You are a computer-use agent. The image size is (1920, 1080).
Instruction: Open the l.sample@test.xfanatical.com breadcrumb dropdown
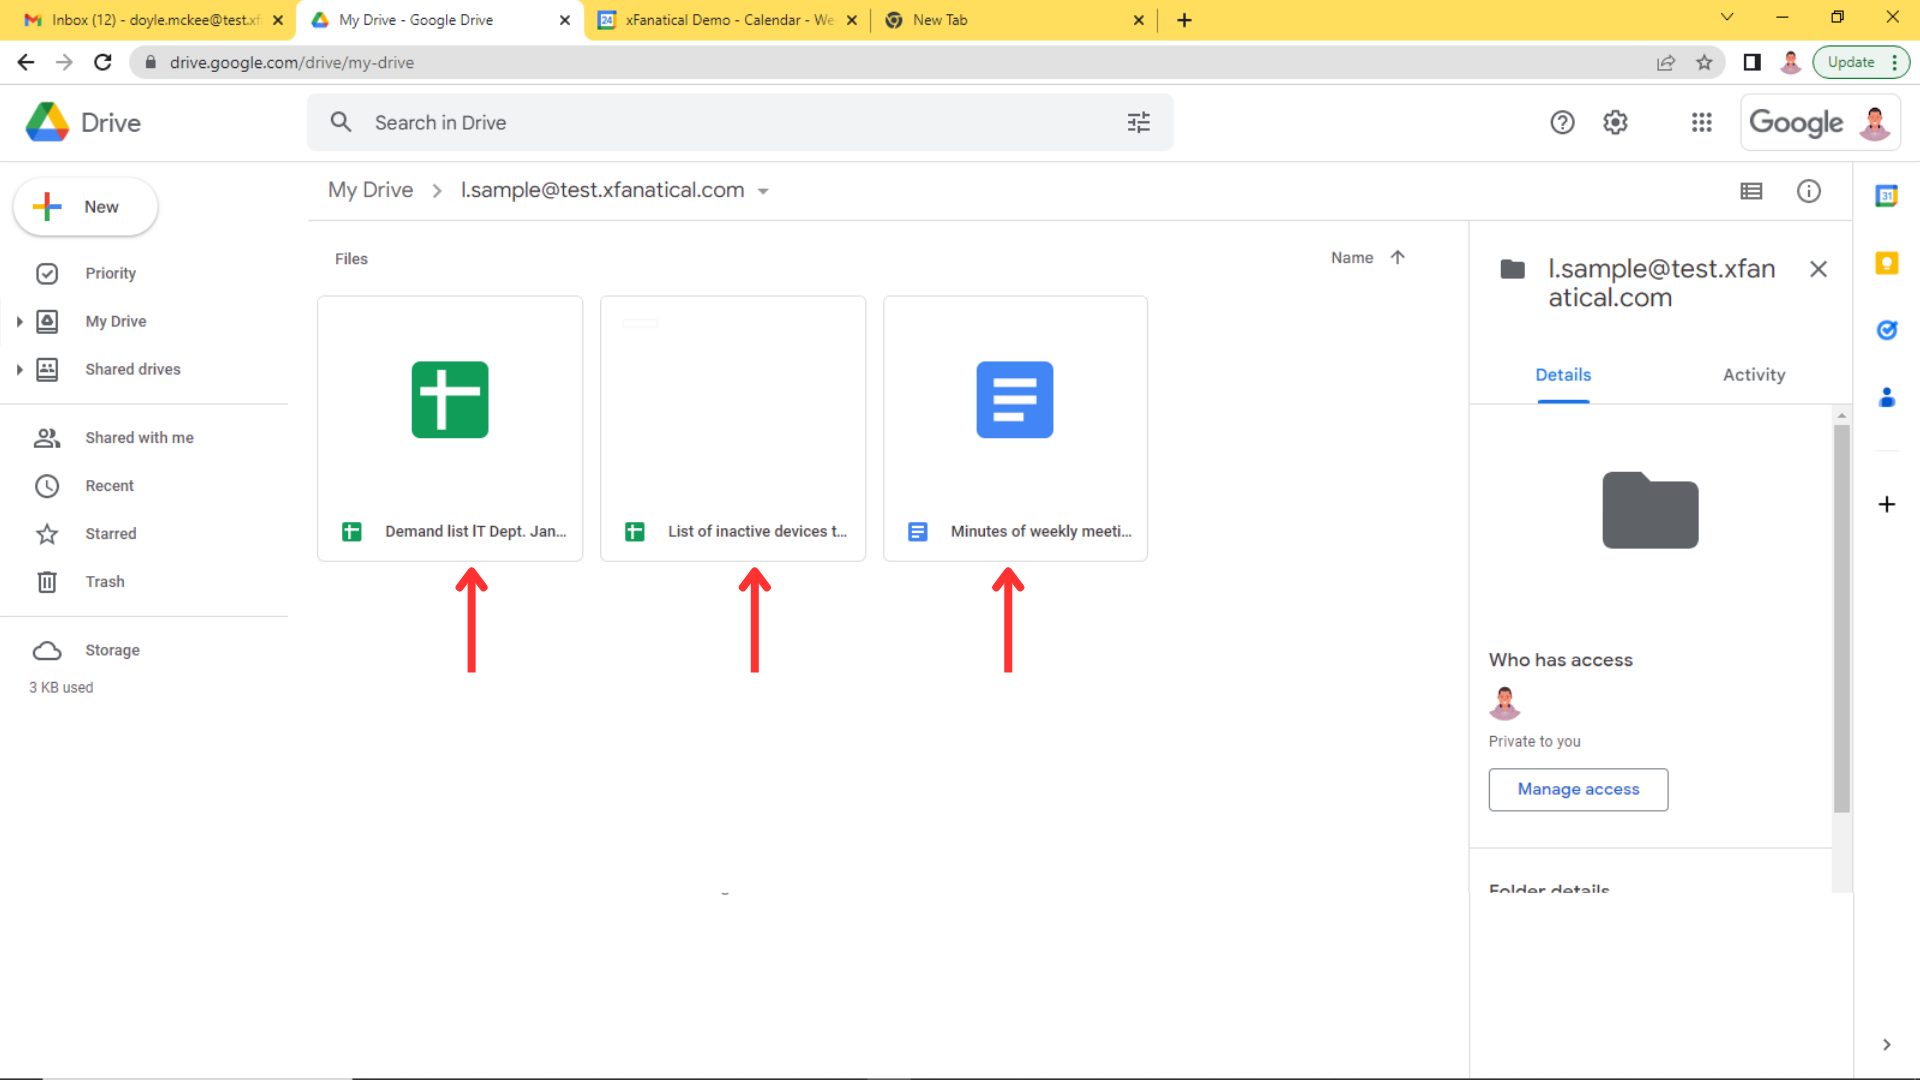pos(764,191)
